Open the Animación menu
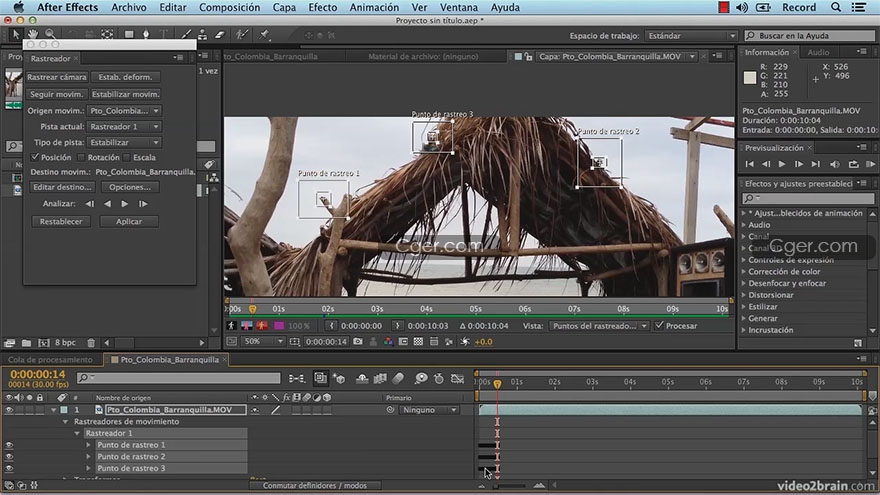This screenshot has width=880, height=495. [x=374, y=7]
